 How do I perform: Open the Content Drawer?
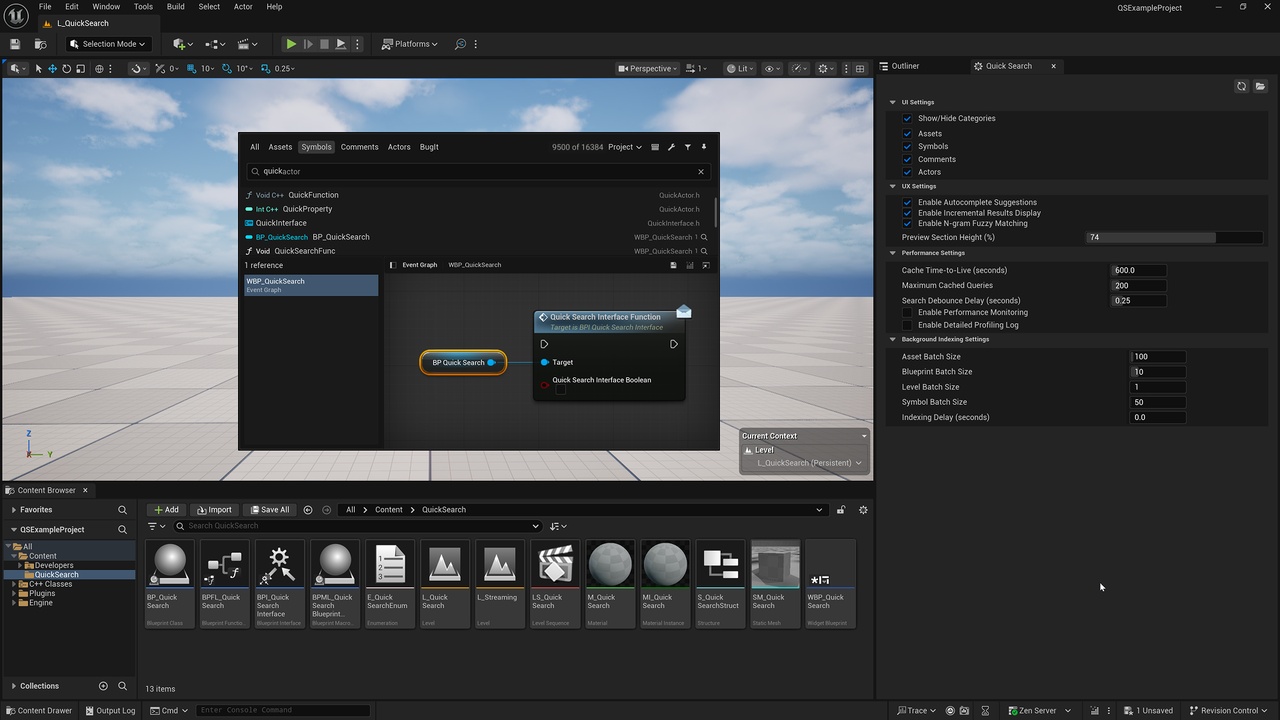pos(39,711)
